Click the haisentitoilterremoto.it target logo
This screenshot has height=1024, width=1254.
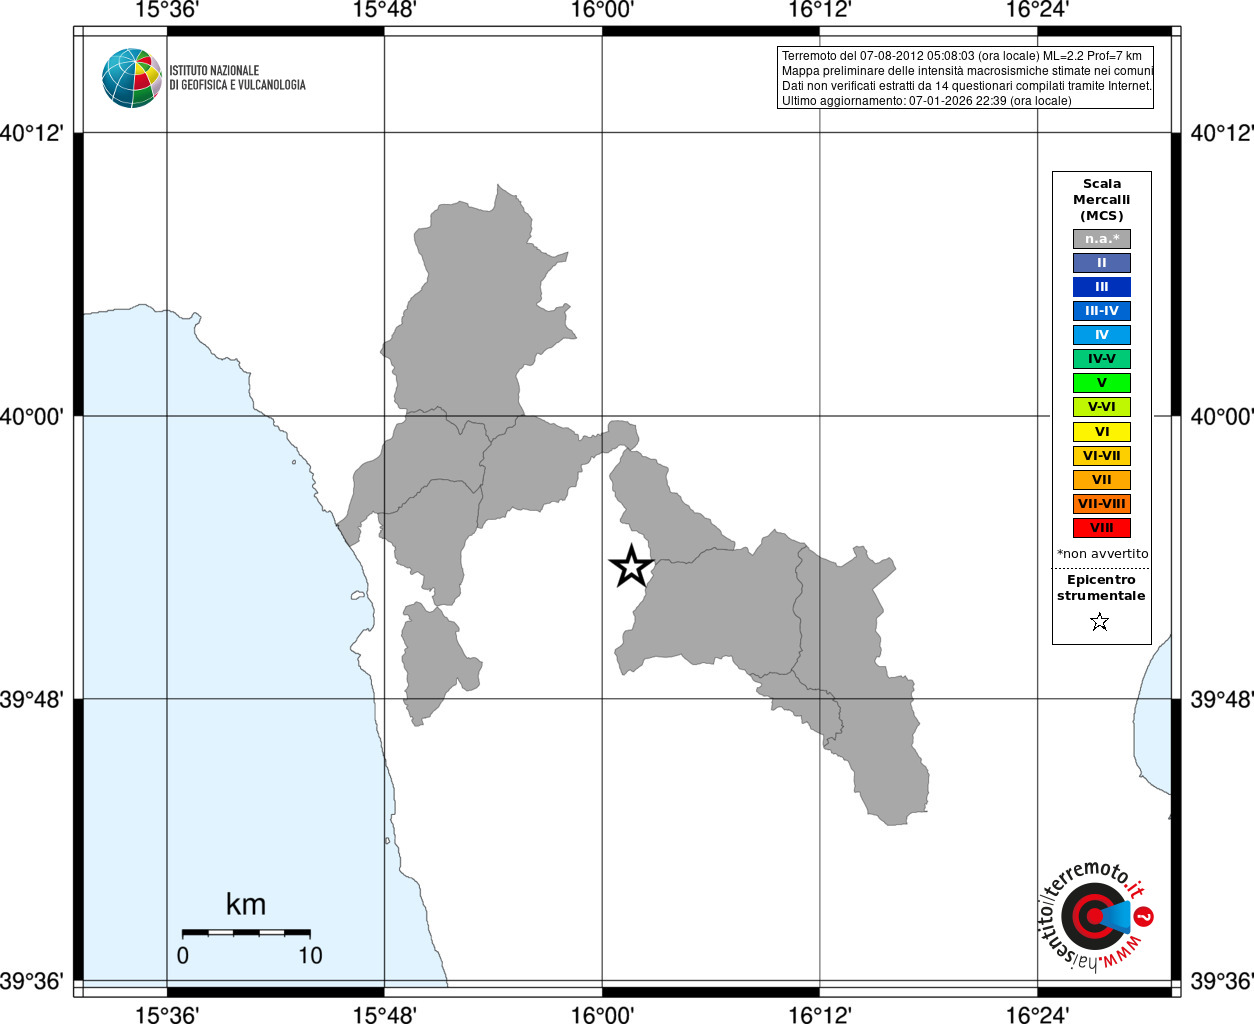tap(1095, 916)
